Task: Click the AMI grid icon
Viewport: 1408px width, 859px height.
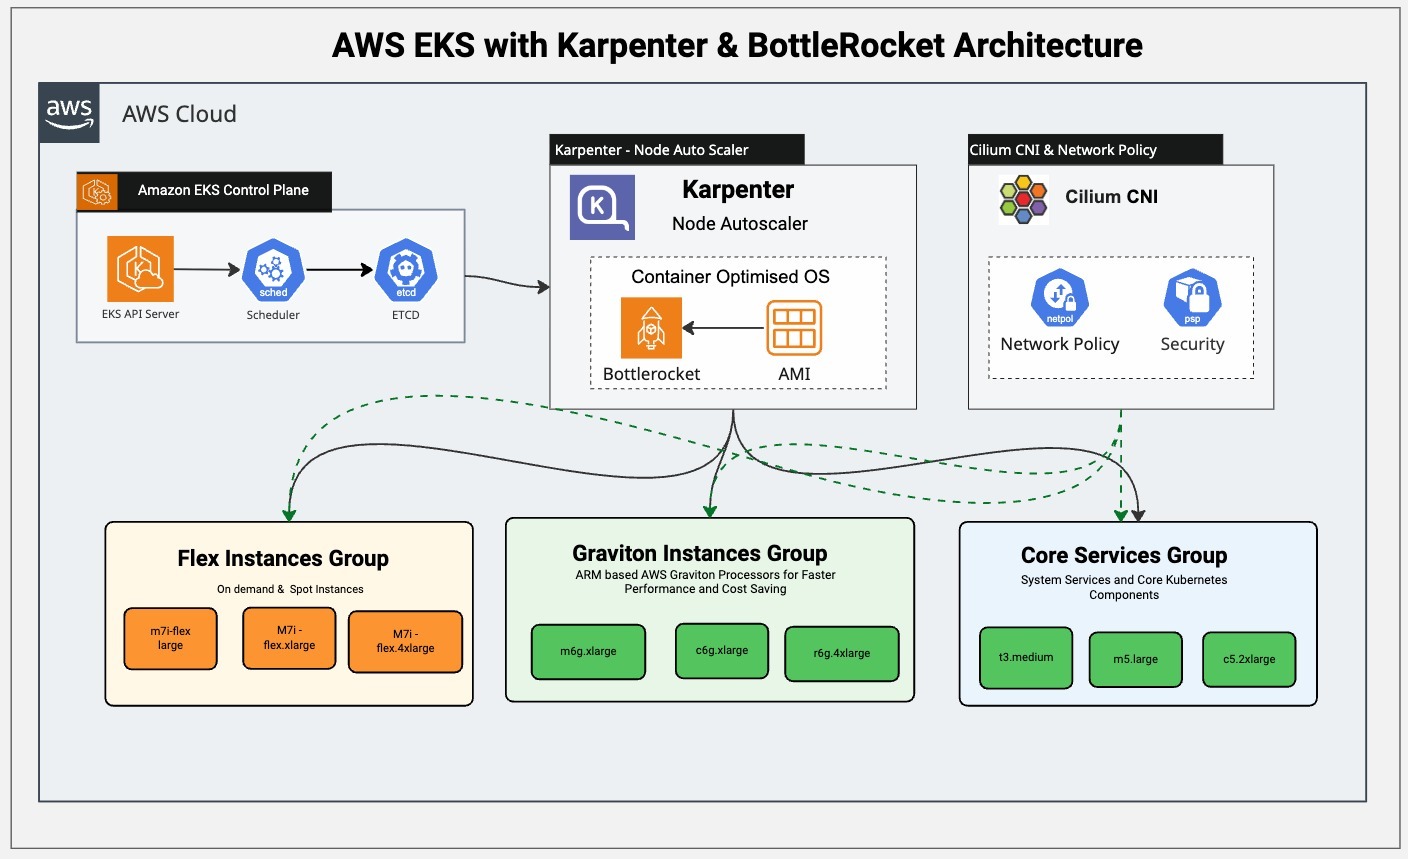Action: click(794, 328)
